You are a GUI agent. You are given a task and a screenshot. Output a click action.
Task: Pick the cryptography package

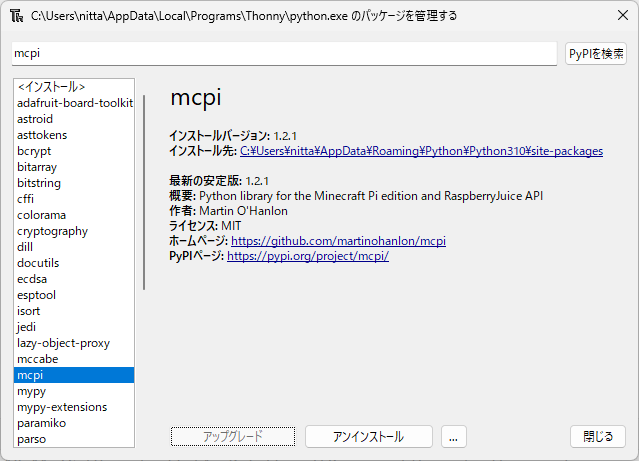[52, 231]
